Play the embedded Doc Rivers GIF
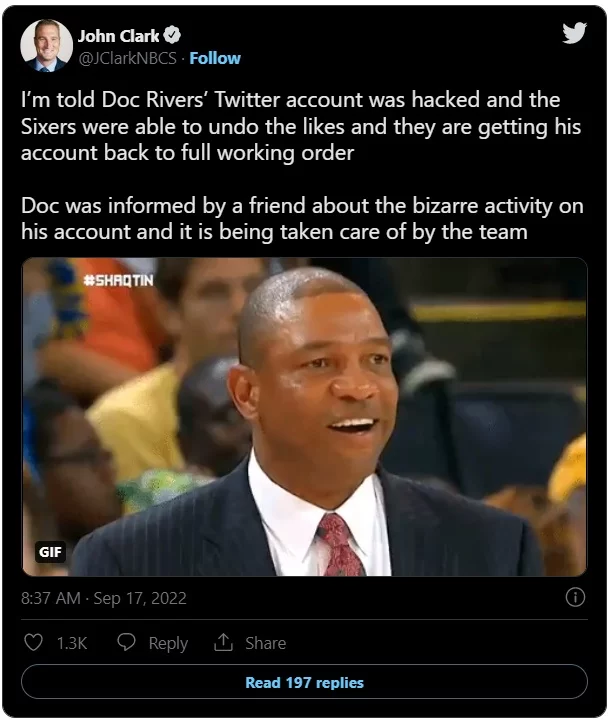Screen dimensions: 615x725 304,417
